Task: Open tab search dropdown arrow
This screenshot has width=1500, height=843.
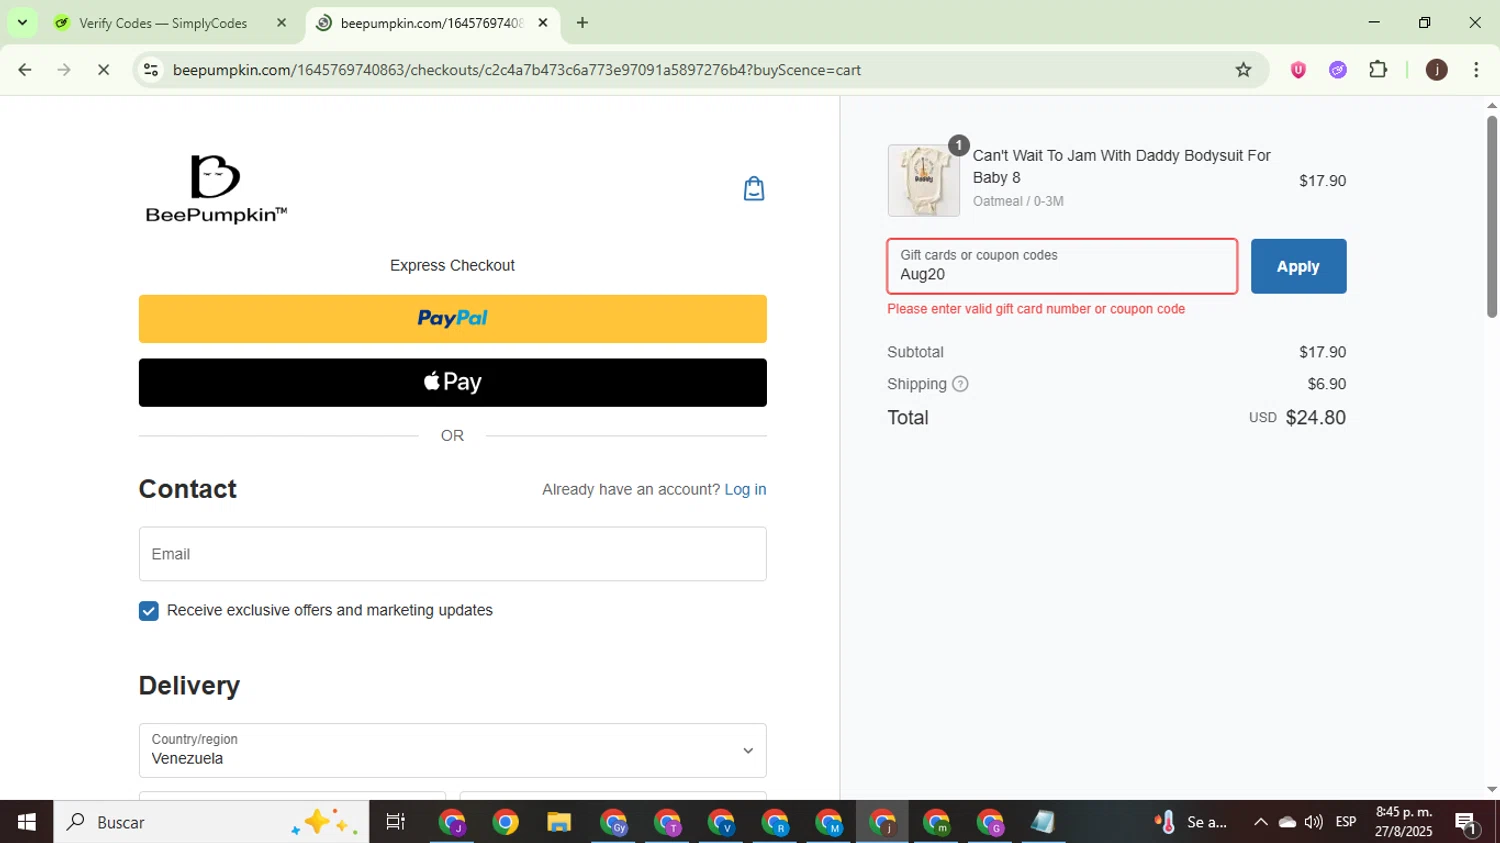Action: click(x=22, y=22)
